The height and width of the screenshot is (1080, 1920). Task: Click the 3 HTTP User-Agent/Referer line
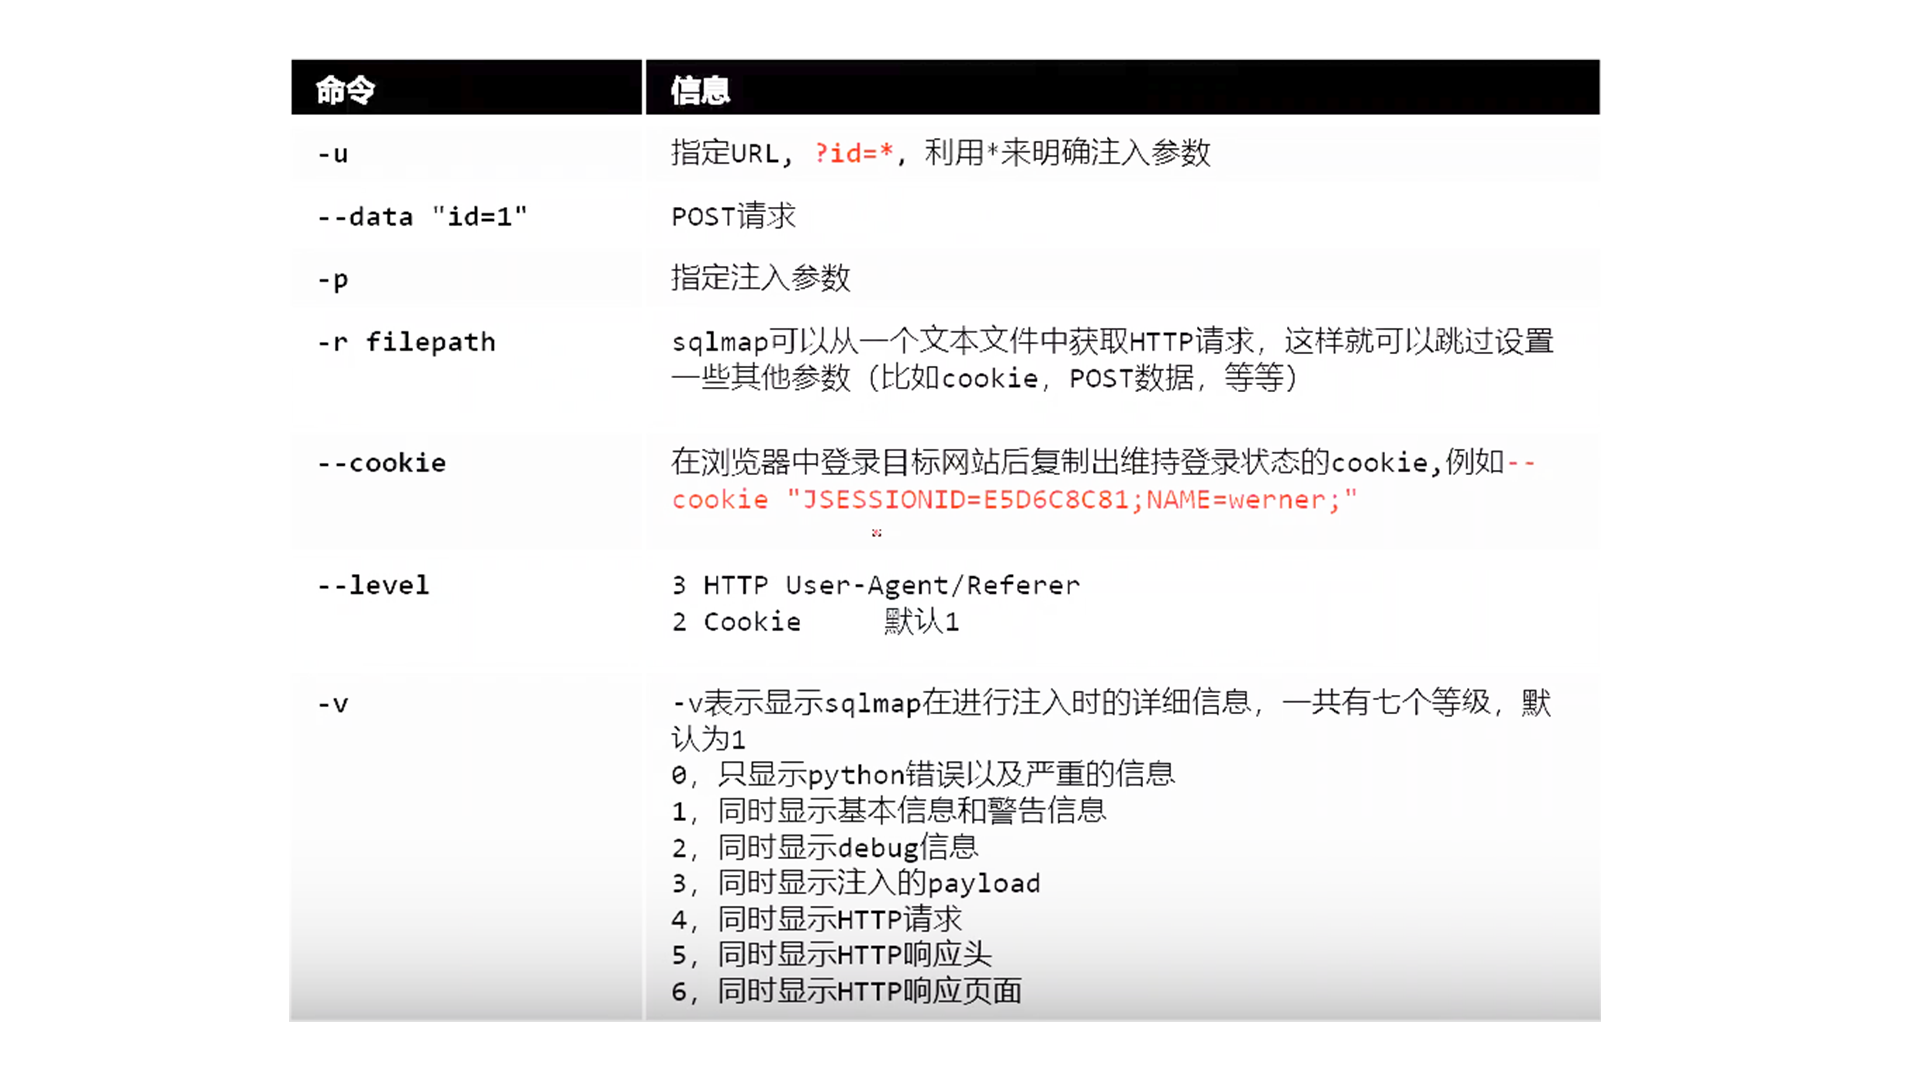click(876, 585)
